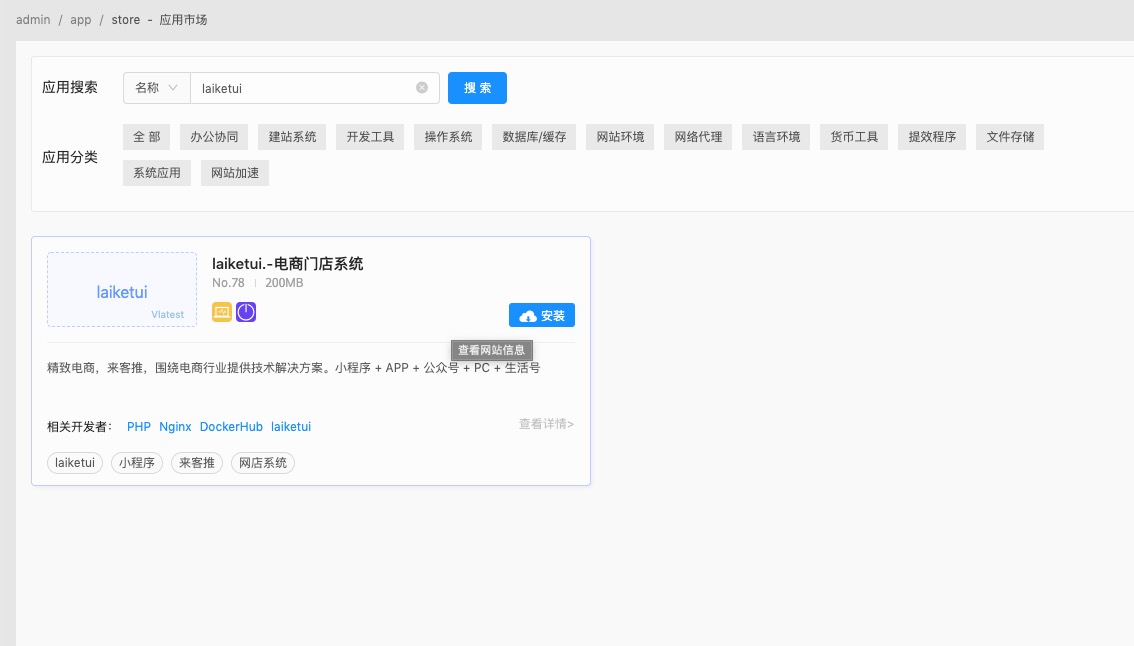This screenshot has width=1134, height=646.
Task: Clear the laiketui search field
Action: [x=422, y=88]
